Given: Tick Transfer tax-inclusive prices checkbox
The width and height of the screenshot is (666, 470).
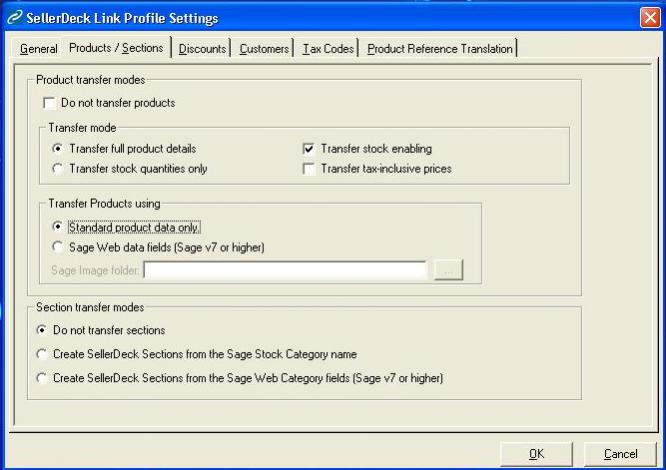Looking at the screenshot, I should [x=309, y=169].
